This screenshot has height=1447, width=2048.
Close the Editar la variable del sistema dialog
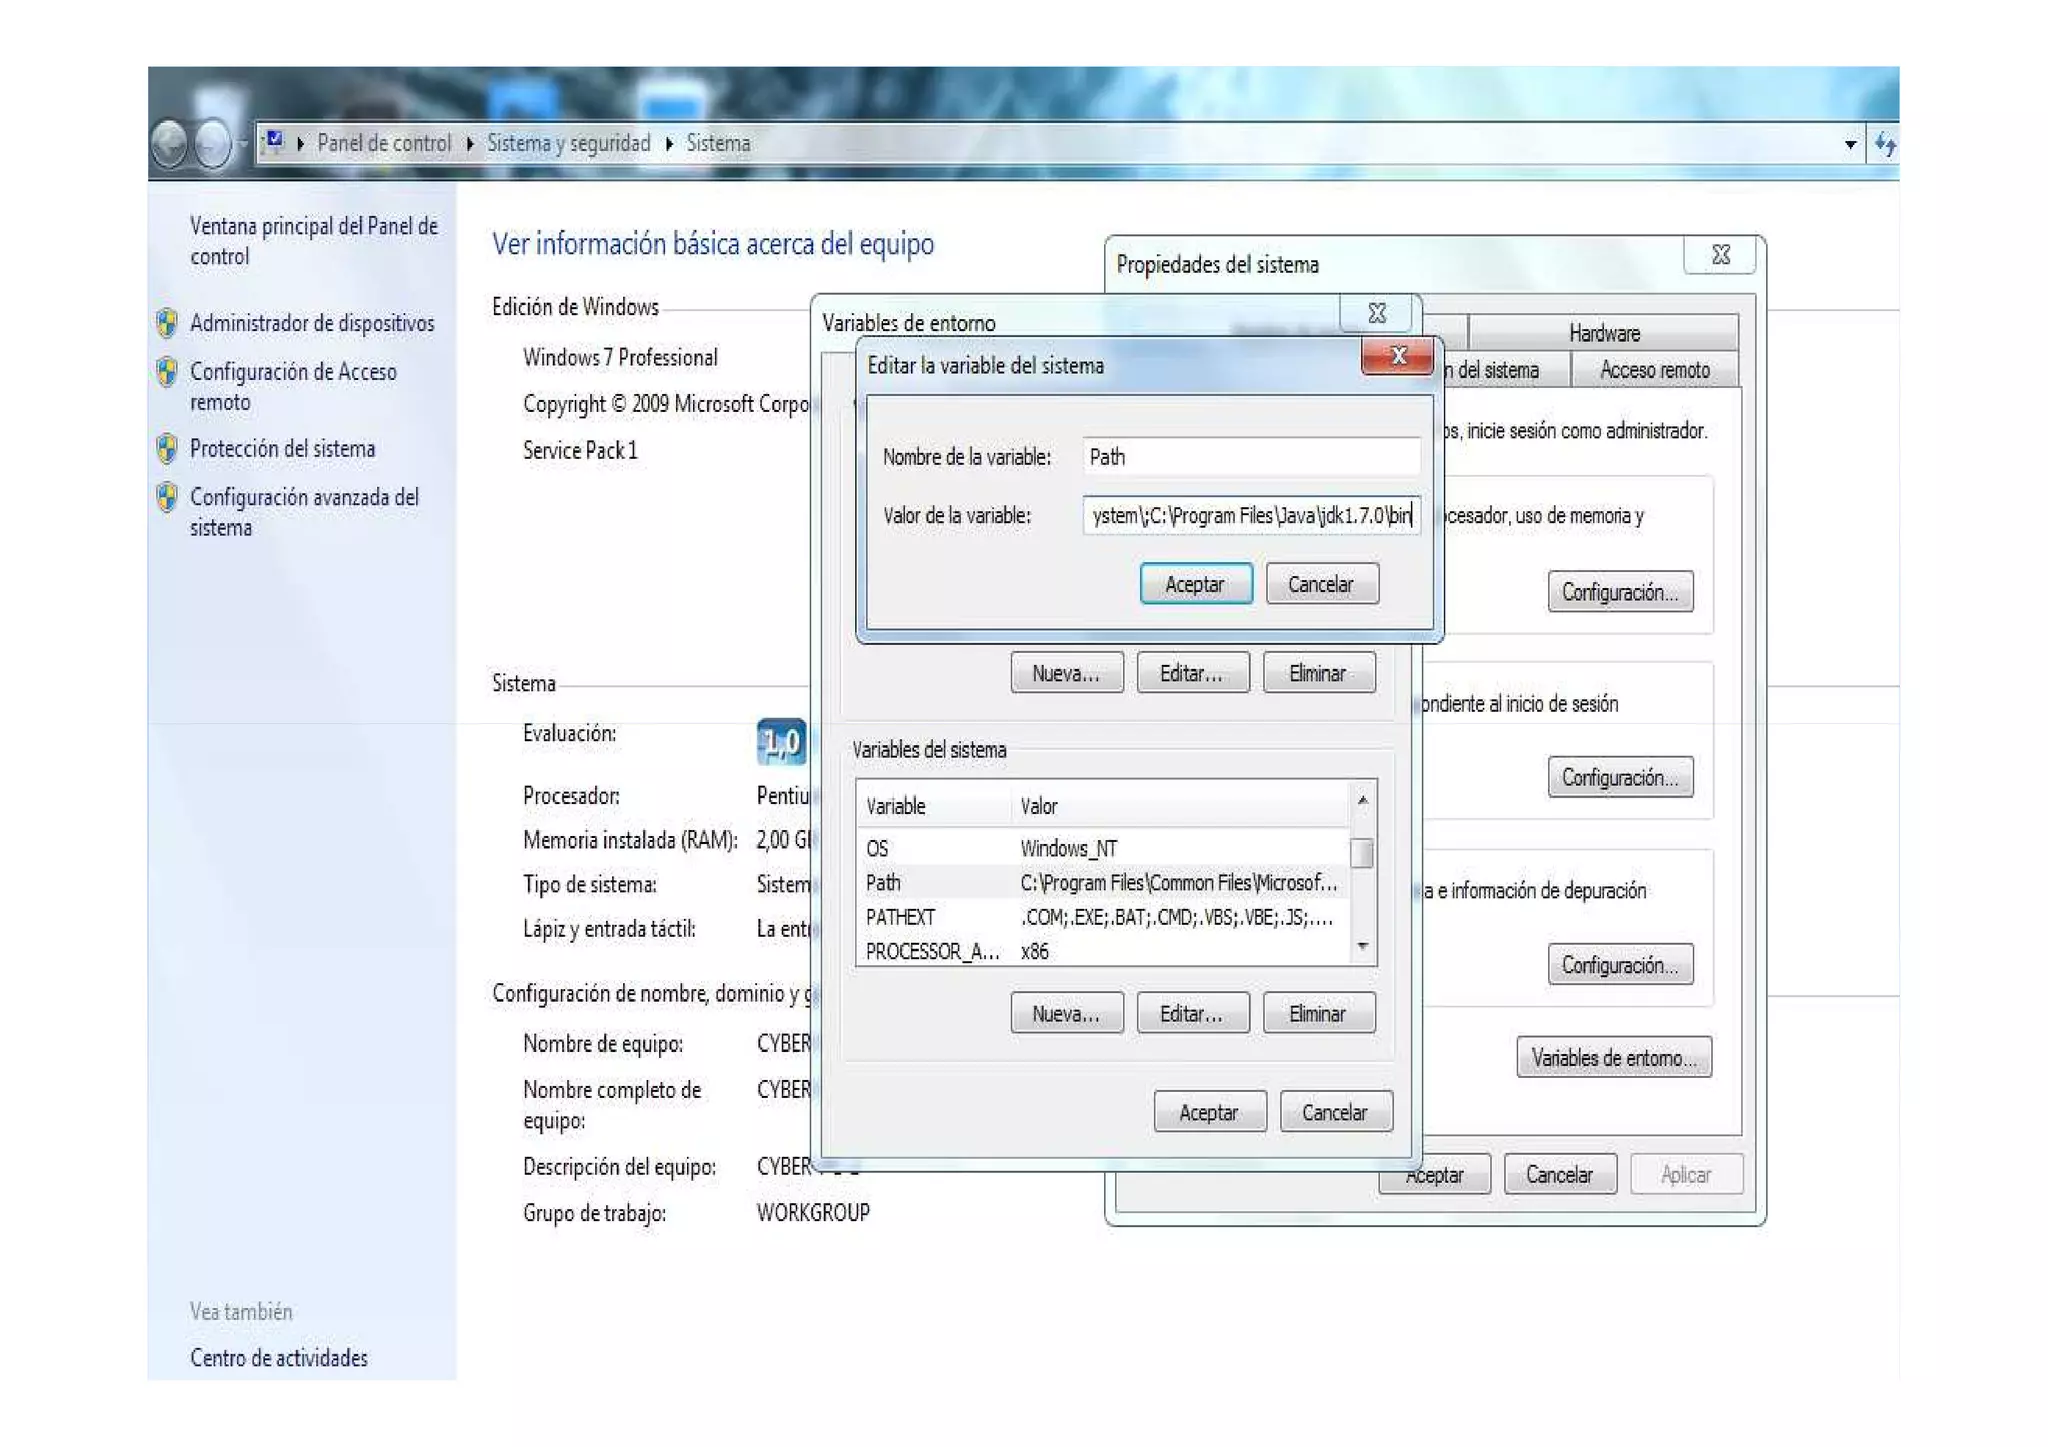pyautogui.click(x=1397, y=356)
